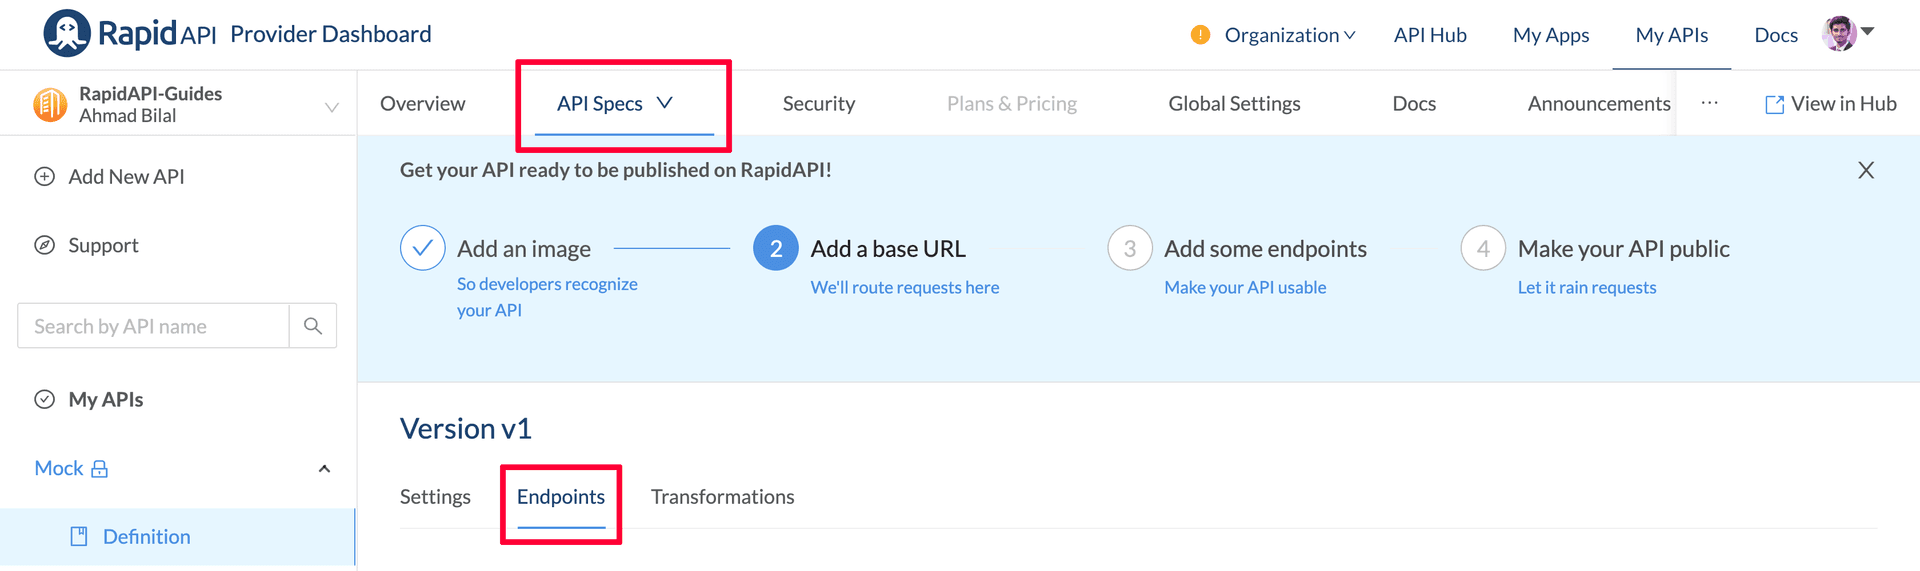Collapse the Mock API tree
Image resolution: width=1920 pixels, height=571 pixels.
tap(324, 469)
